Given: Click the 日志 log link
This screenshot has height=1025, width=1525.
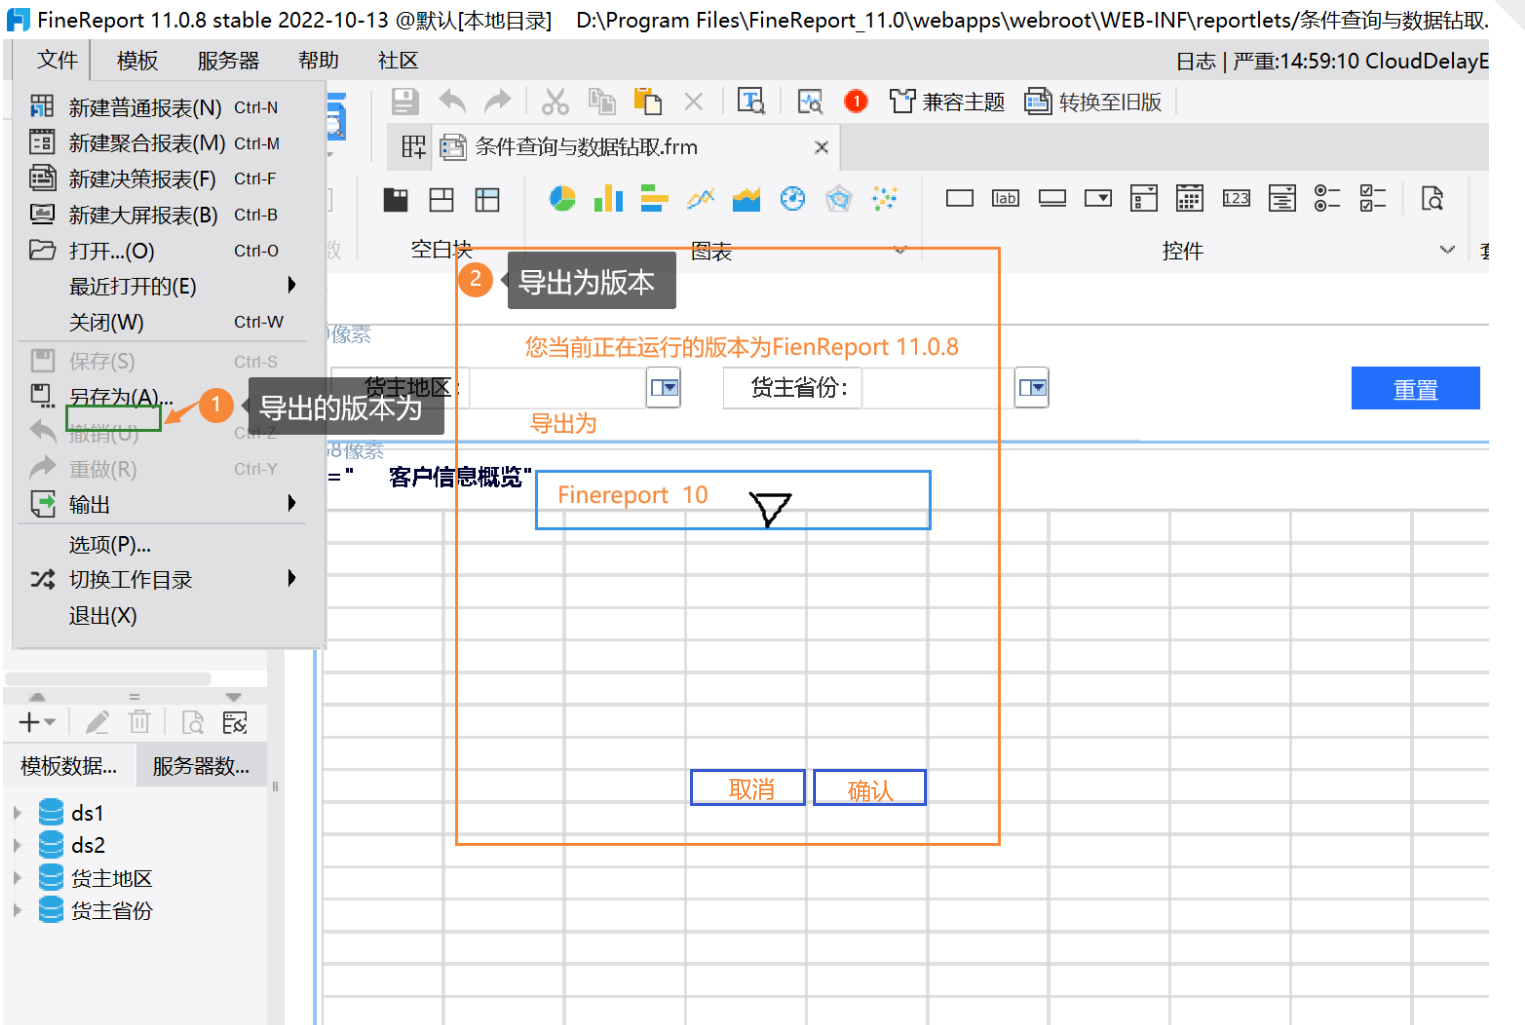Looking at the screenshot, I should (x=1195, y=61).
